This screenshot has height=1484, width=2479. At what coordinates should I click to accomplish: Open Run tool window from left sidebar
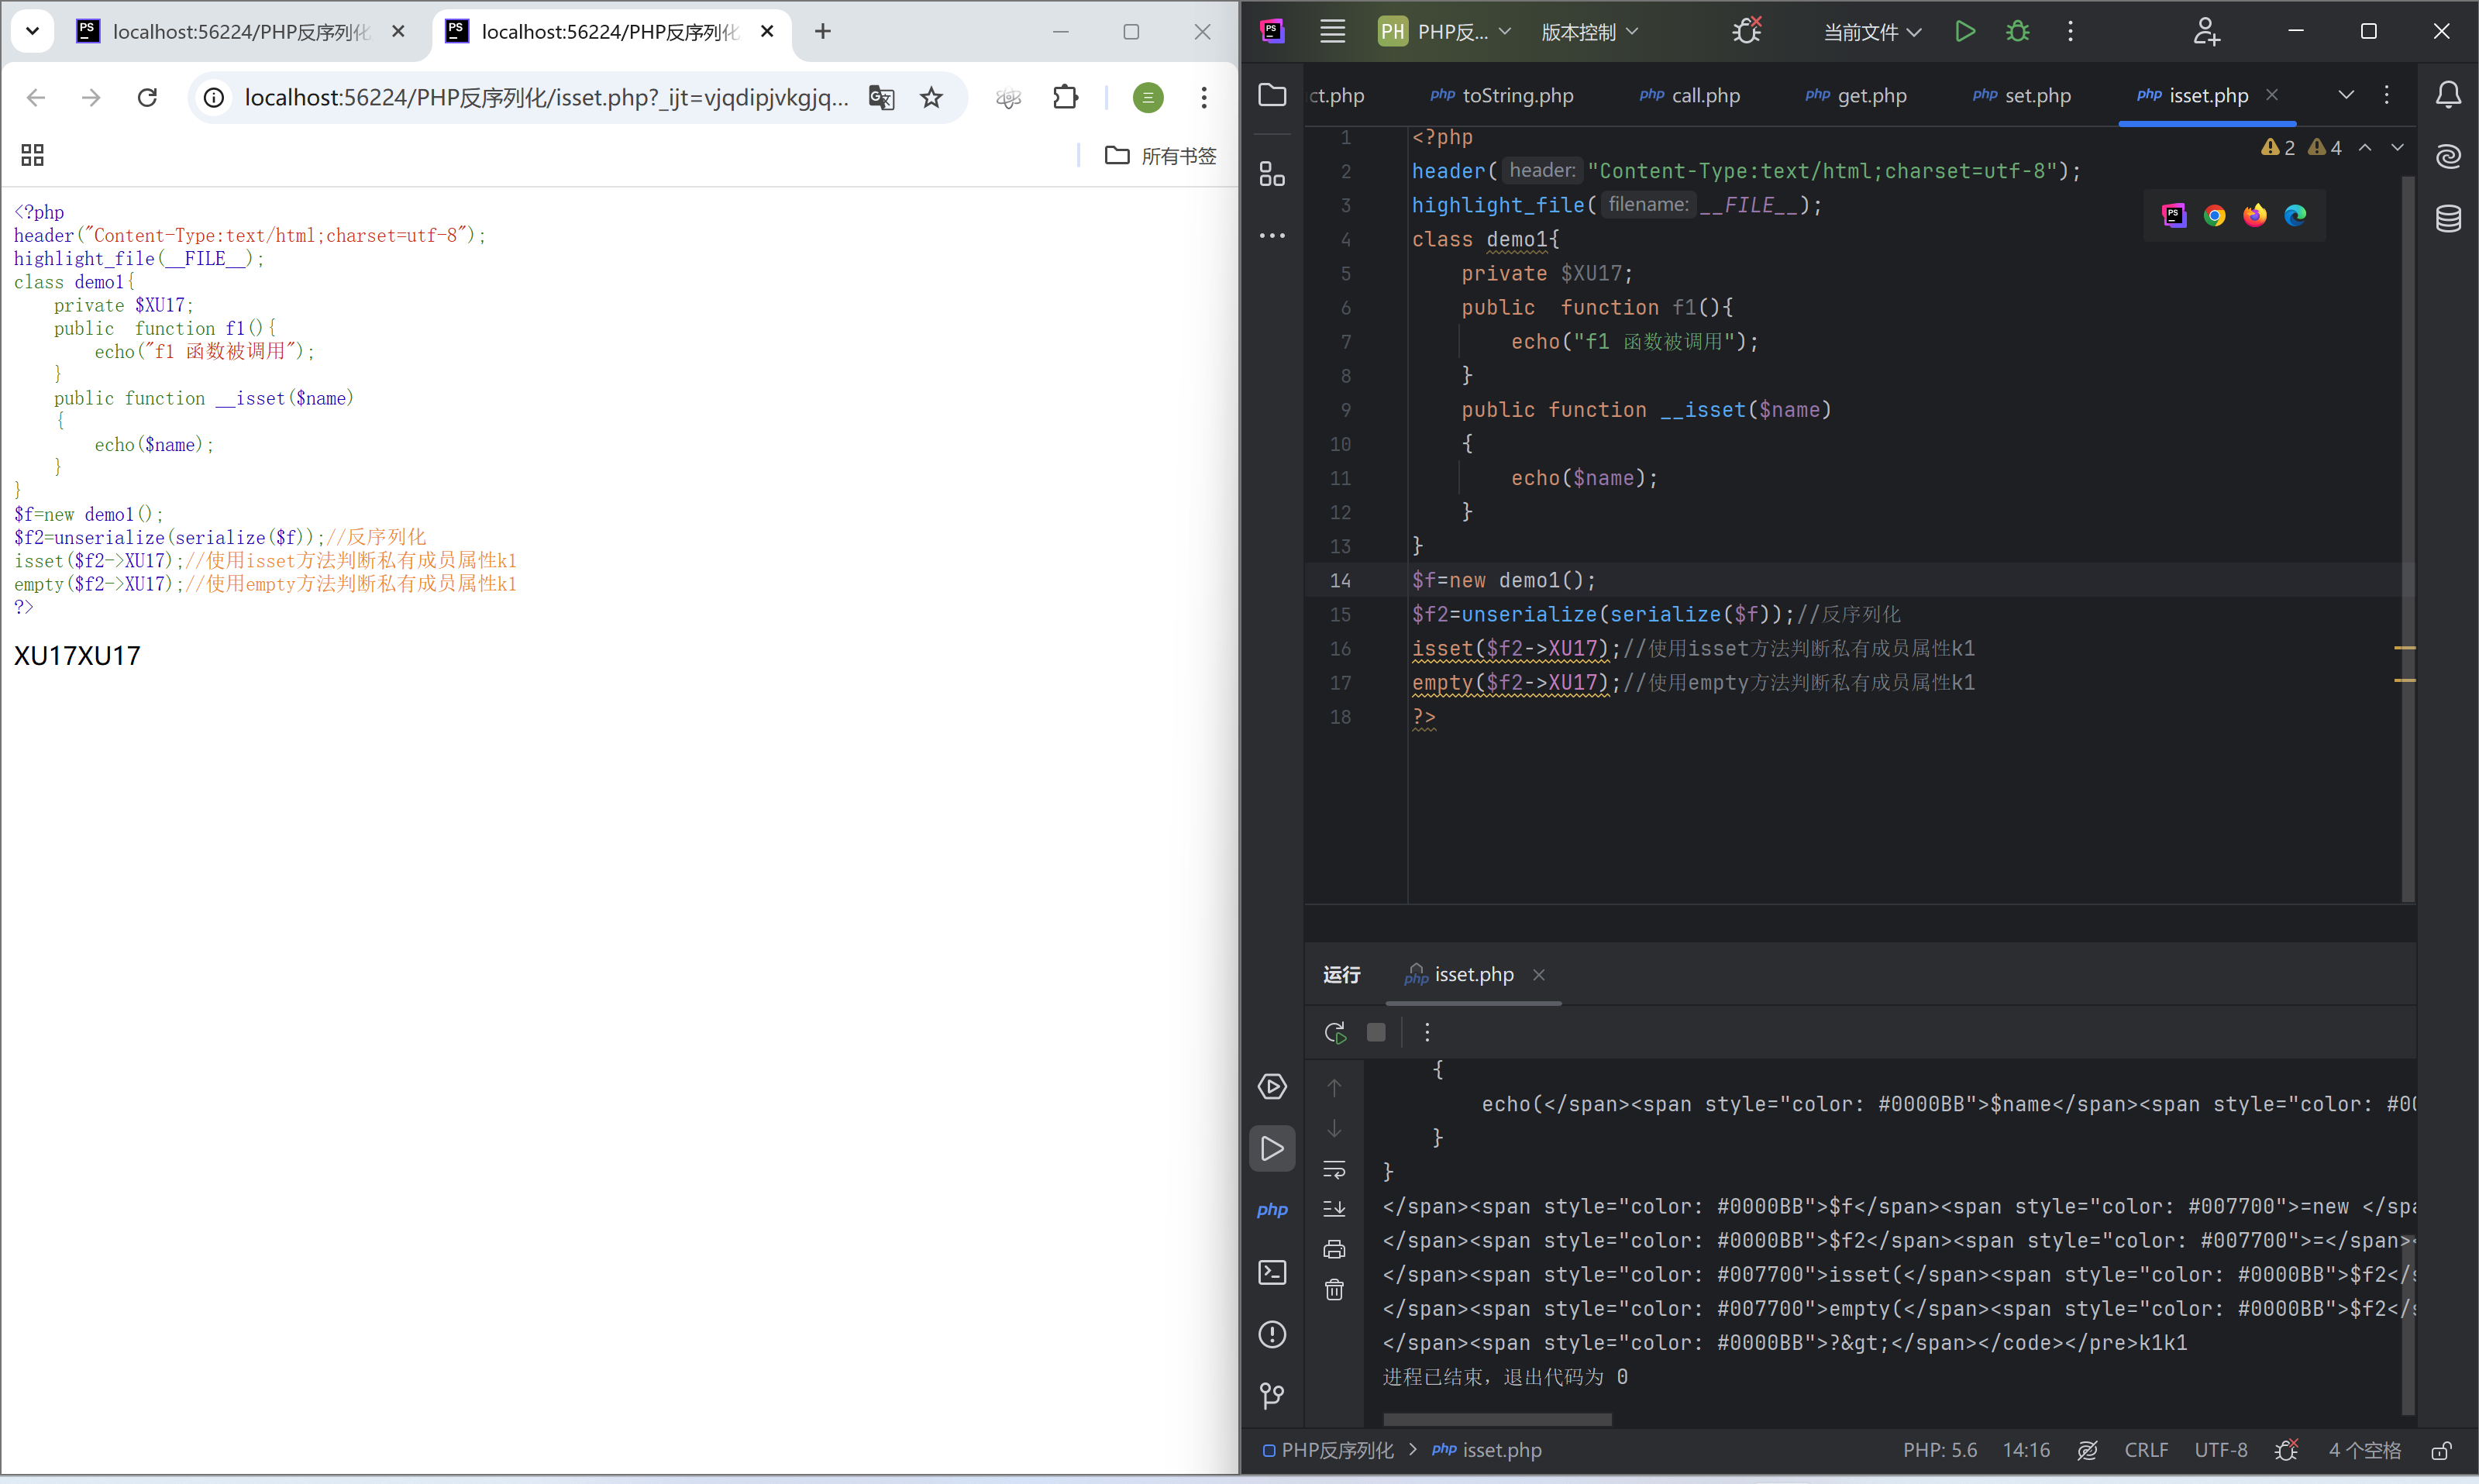(1272, 1148)
